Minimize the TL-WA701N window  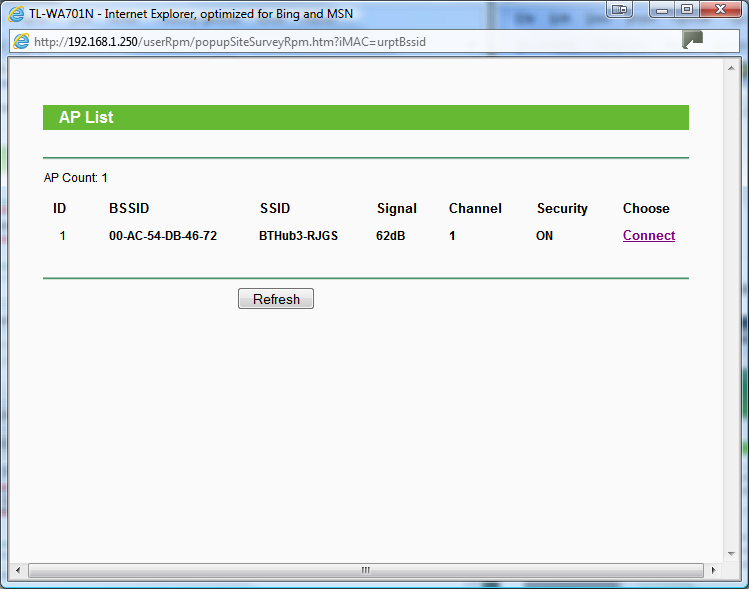tap(662, 10)
